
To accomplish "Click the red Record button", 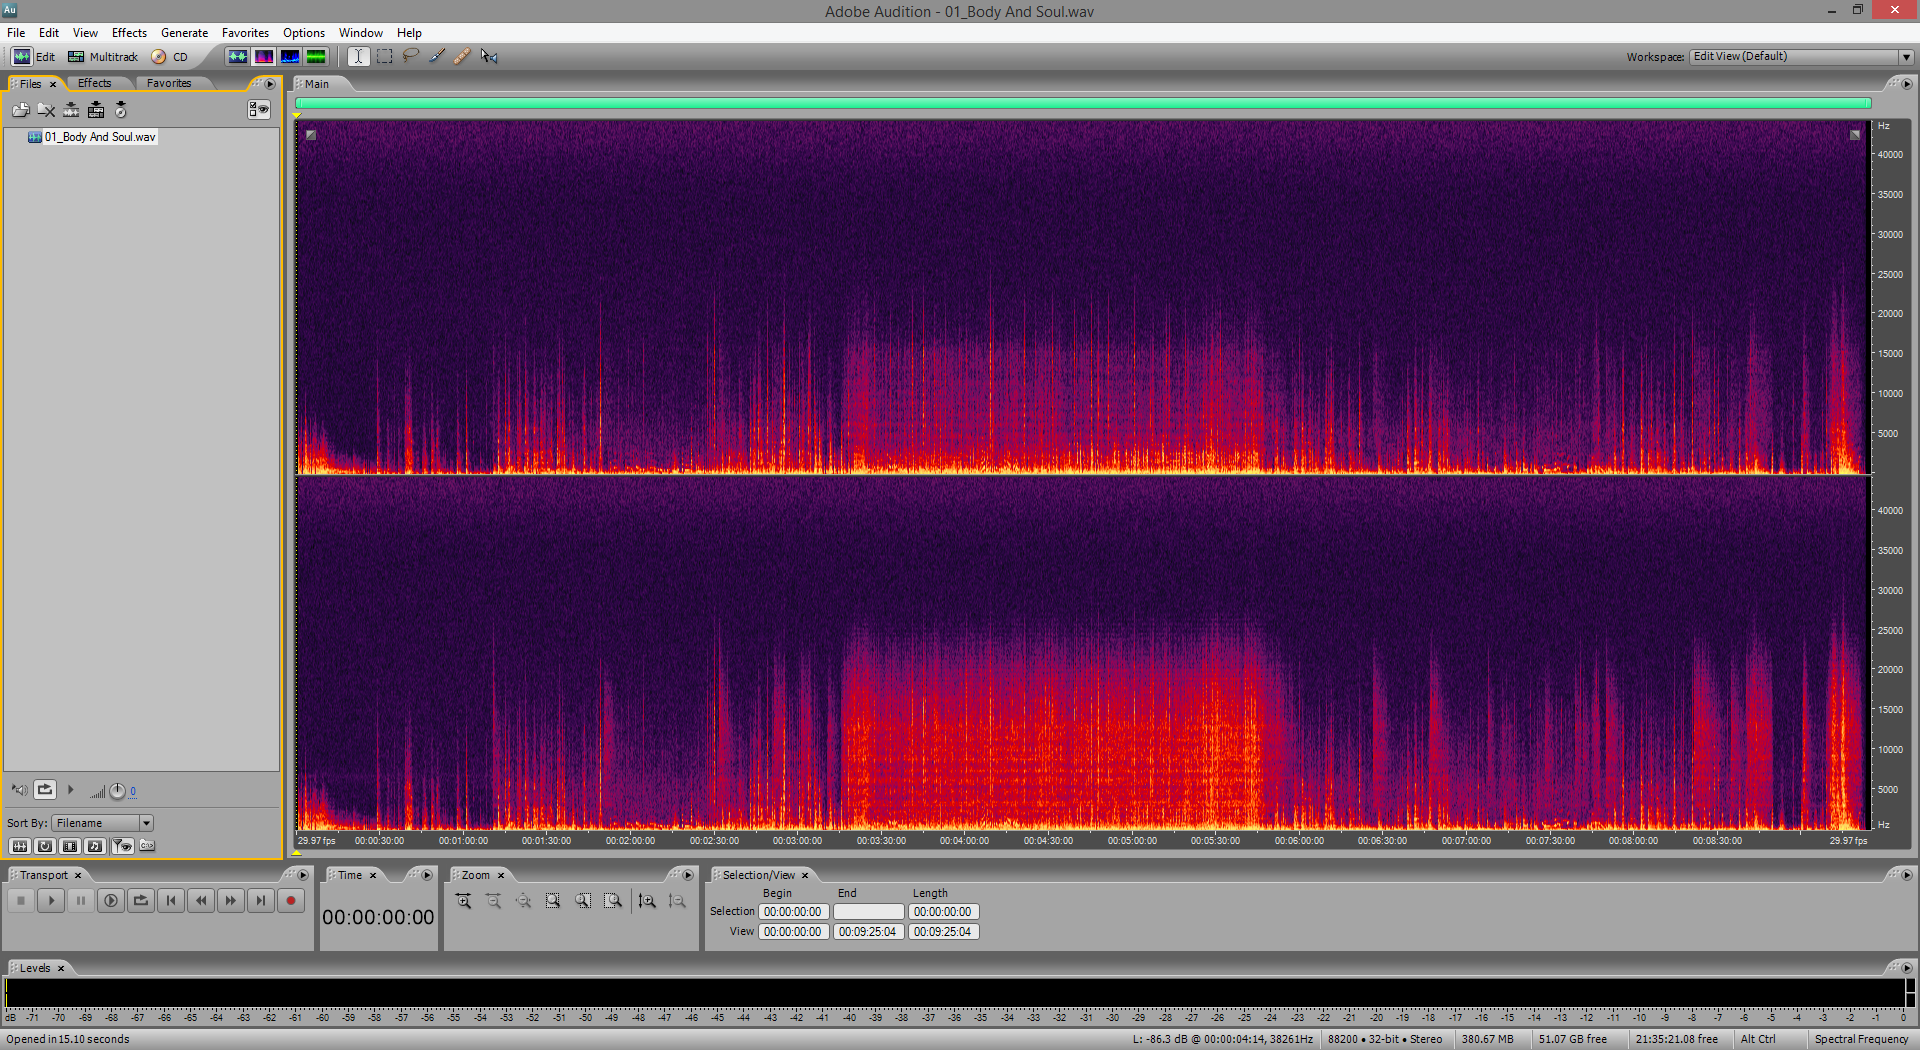I will [x=291, y=900].
